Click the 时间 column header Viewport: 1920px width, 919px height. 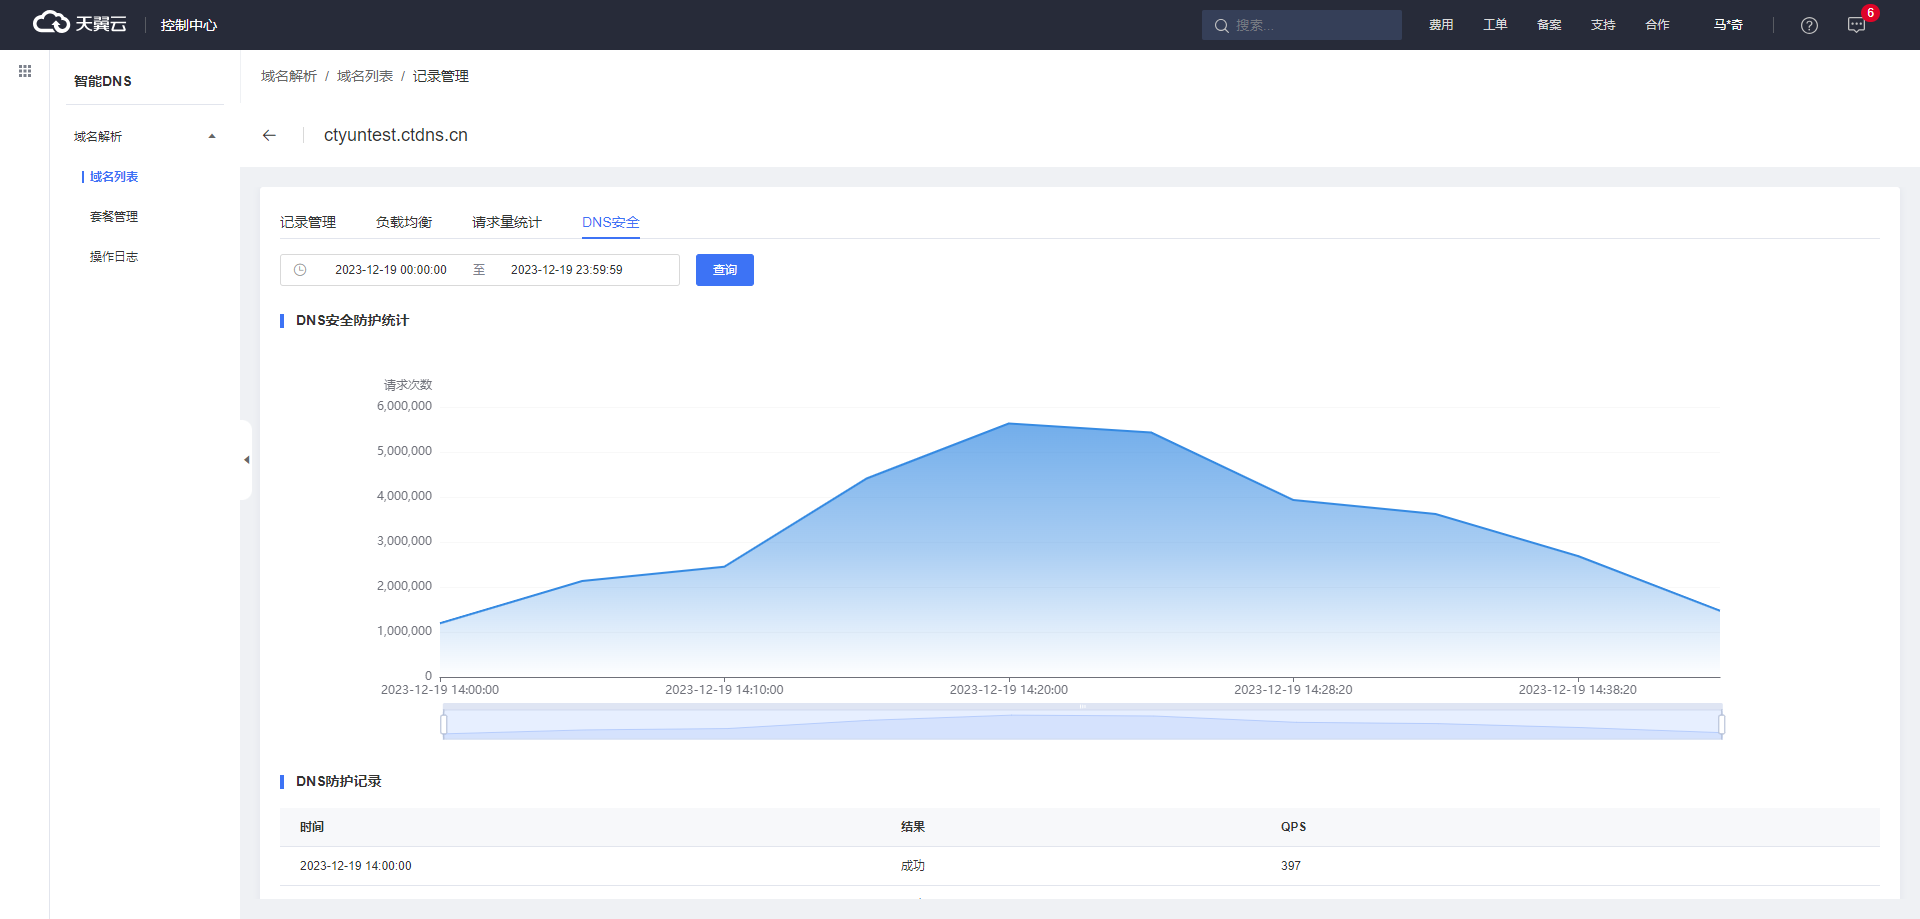point(312,827)
